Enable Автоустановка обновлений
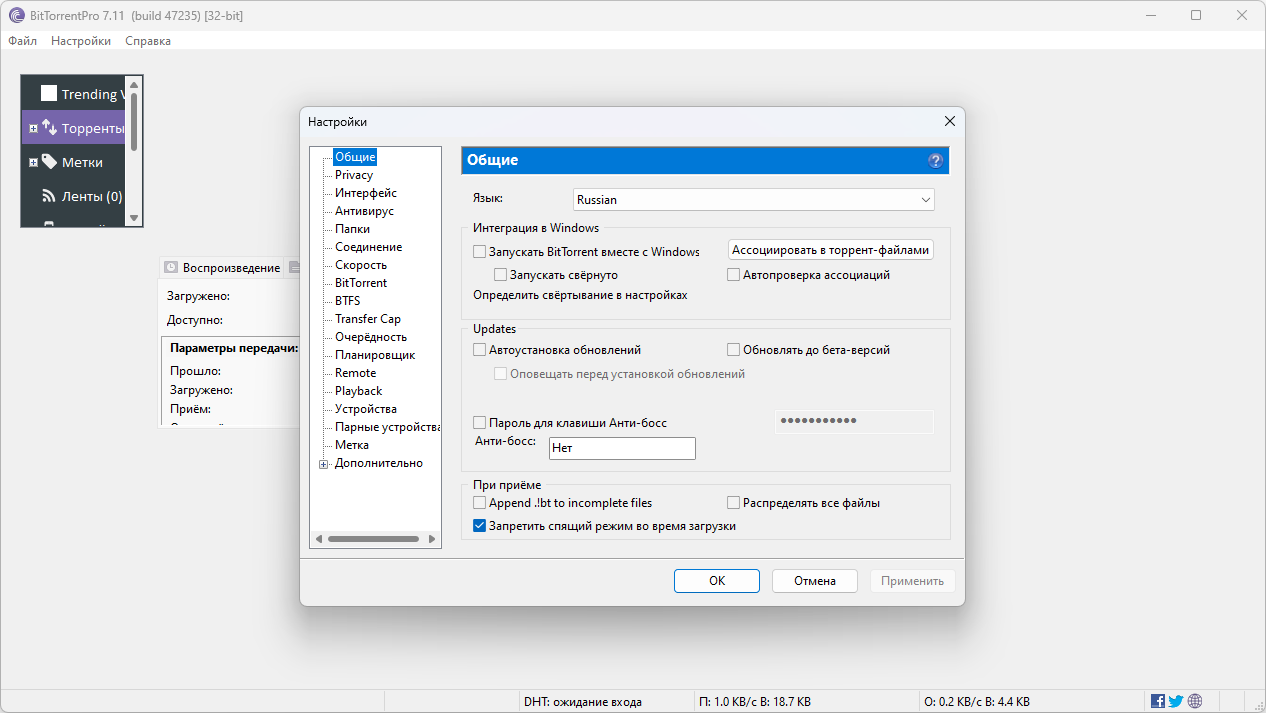 [x=480, y=350]
